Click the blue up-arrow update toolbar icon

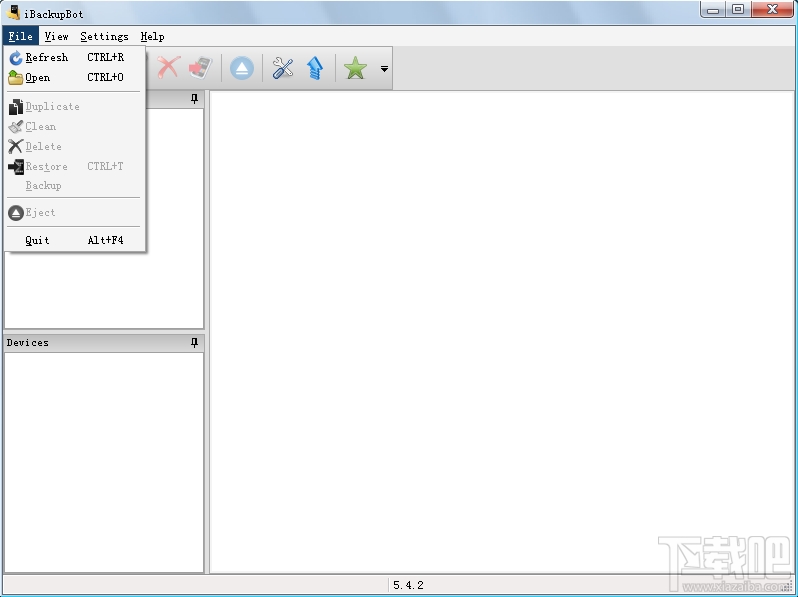tap(315, 68)
